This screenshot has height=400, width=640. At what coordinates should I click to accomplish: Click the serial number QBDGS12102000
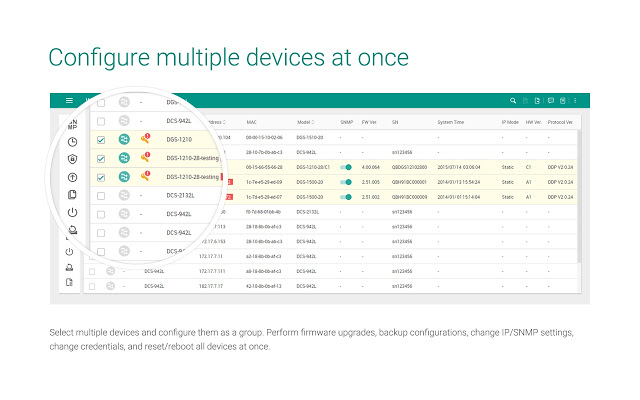[408, 166]
